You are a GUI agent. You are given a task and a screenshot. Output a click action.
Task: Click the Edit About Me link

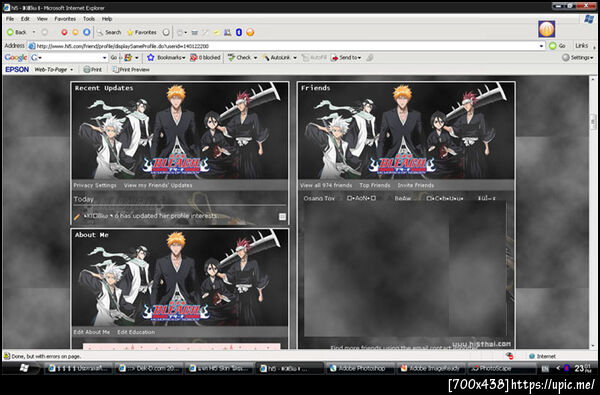(x=91, y=332)
